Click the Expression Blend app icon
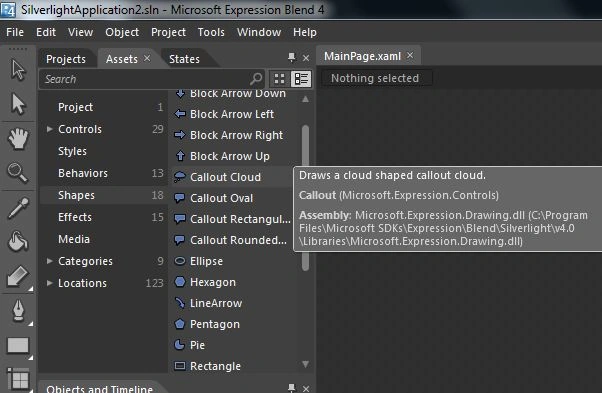The height and width of the screenshot is (393, 602). (8, 10)
